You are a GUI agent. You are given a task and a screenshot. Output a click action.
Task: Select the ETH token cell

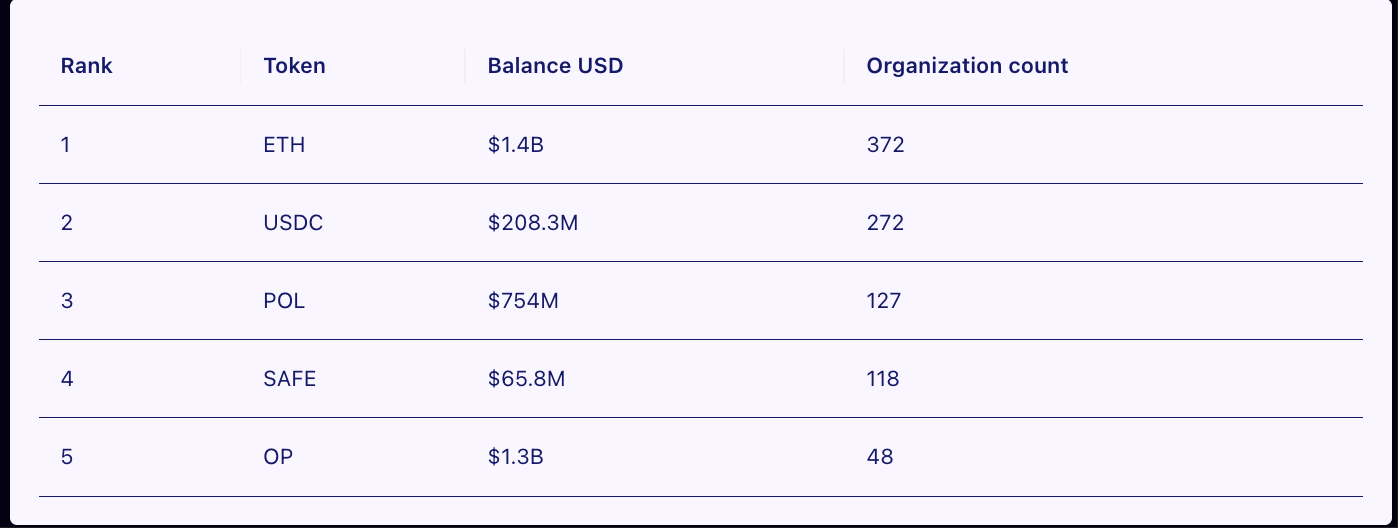pos(284,145)
